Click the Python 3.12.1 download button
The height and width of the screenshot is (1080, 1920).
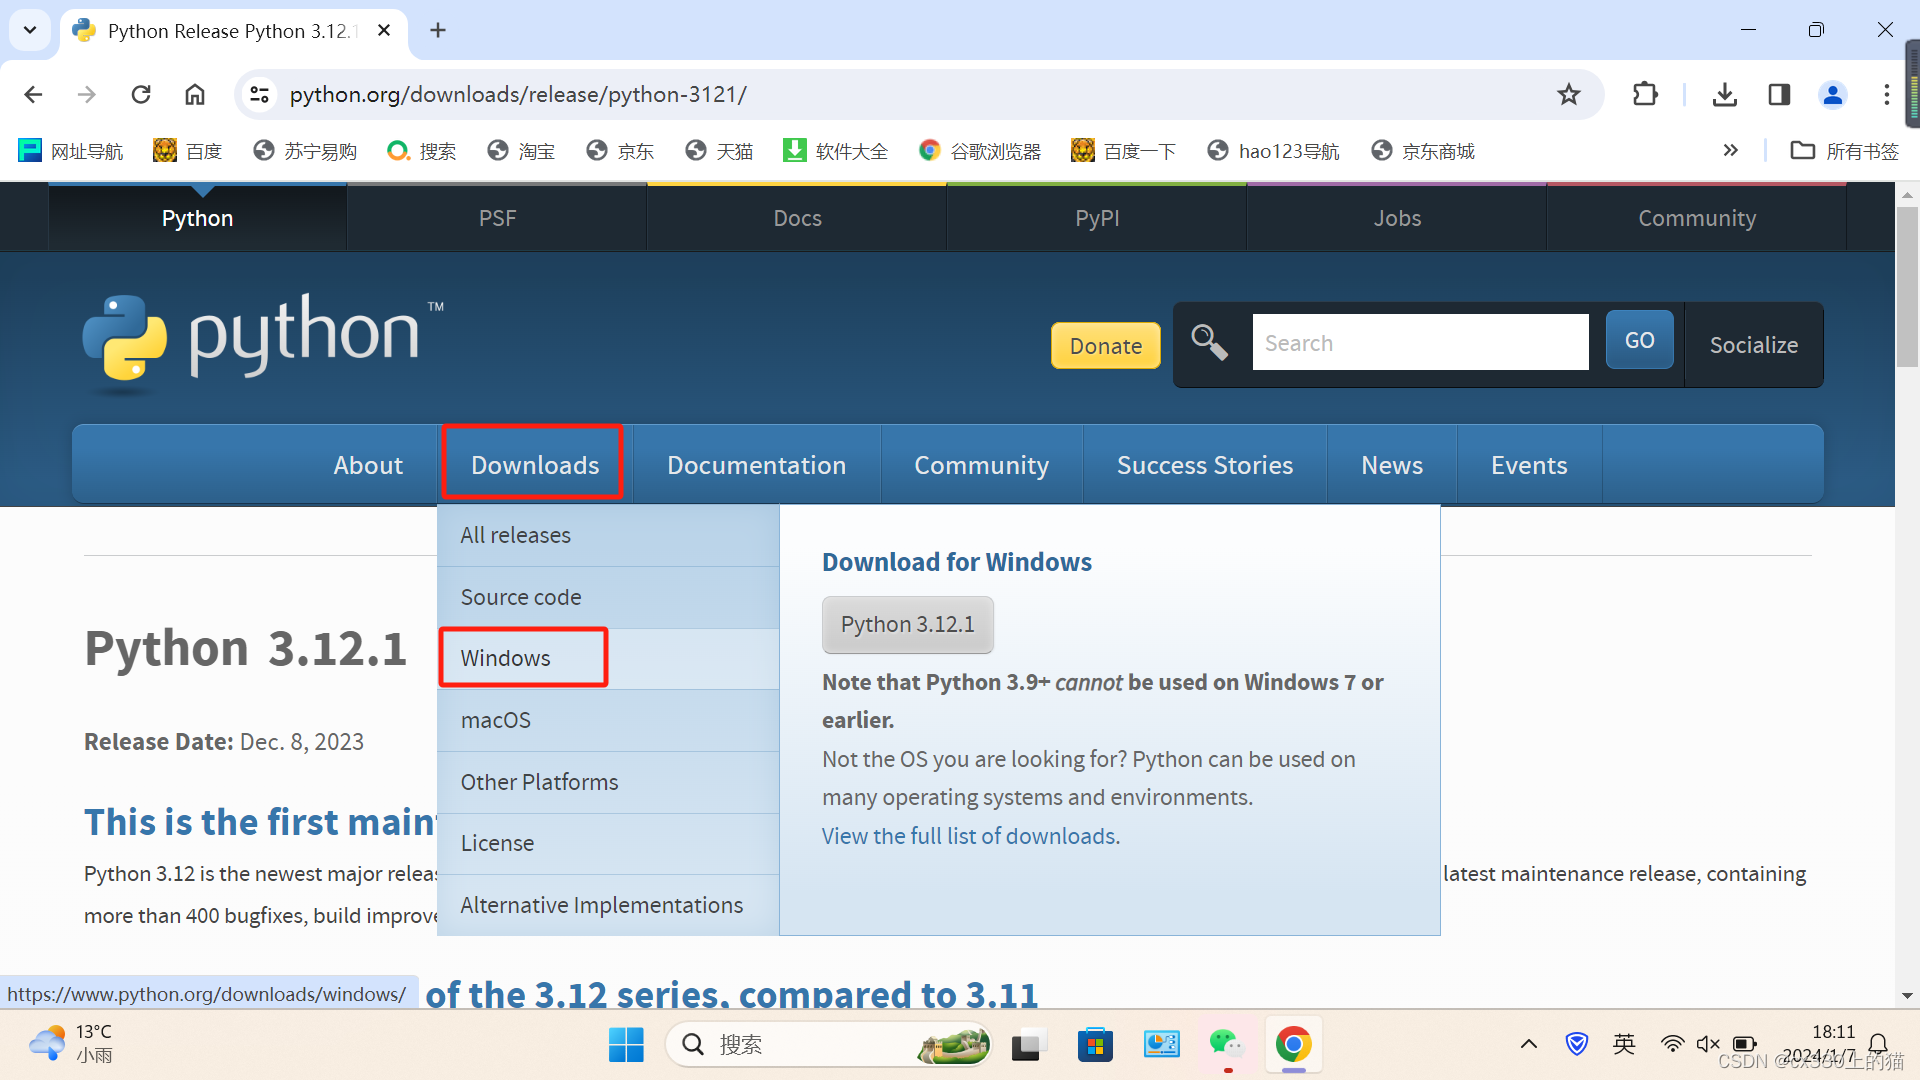coord(907,624)
